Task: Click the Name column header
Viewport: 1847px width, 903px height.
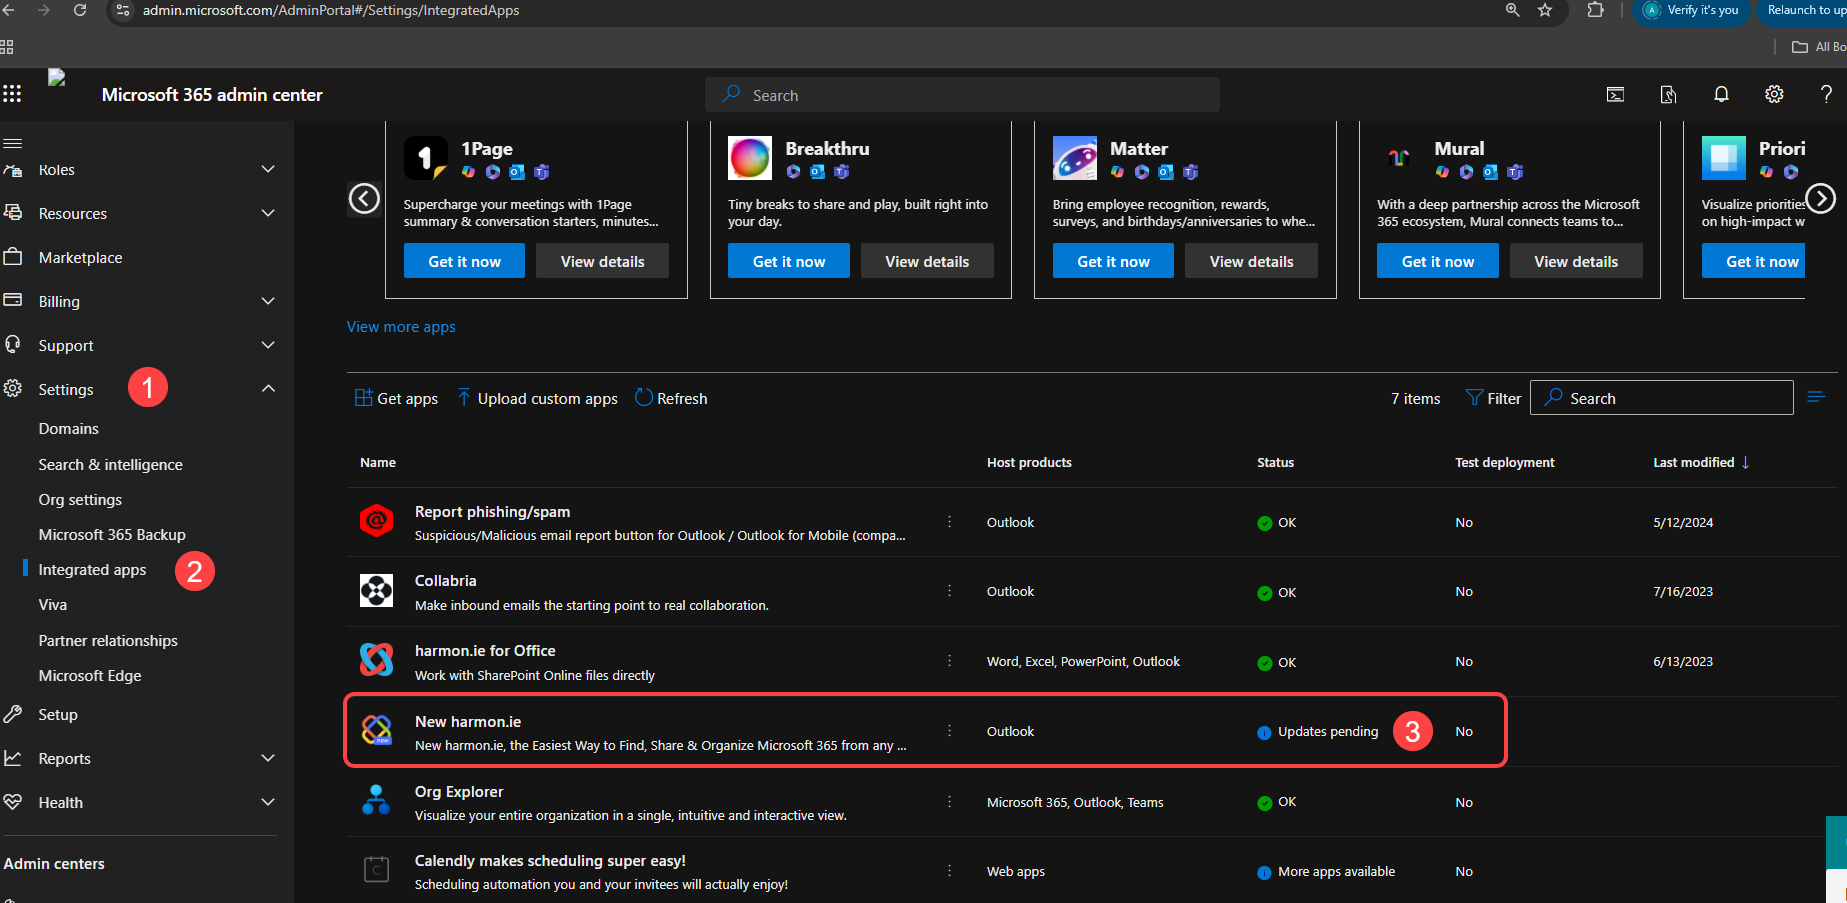Action: 378,462
